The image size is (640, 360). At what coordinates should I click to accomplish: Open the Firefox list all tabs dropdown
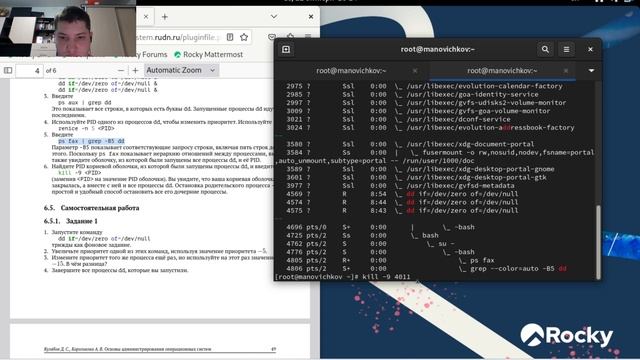274,17
